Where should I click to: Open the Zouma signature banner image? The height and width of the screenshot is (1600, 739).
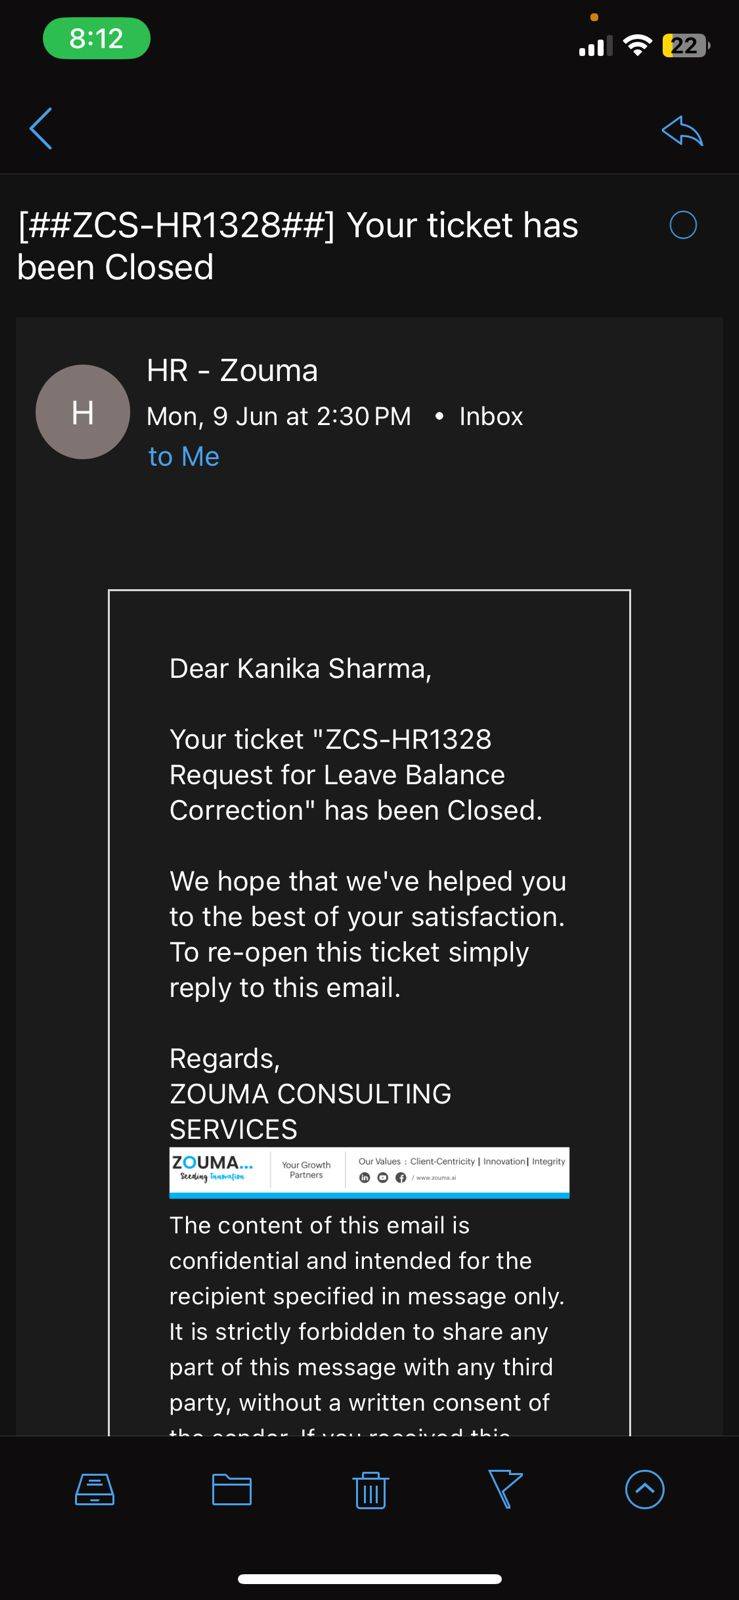point(369,1172)
